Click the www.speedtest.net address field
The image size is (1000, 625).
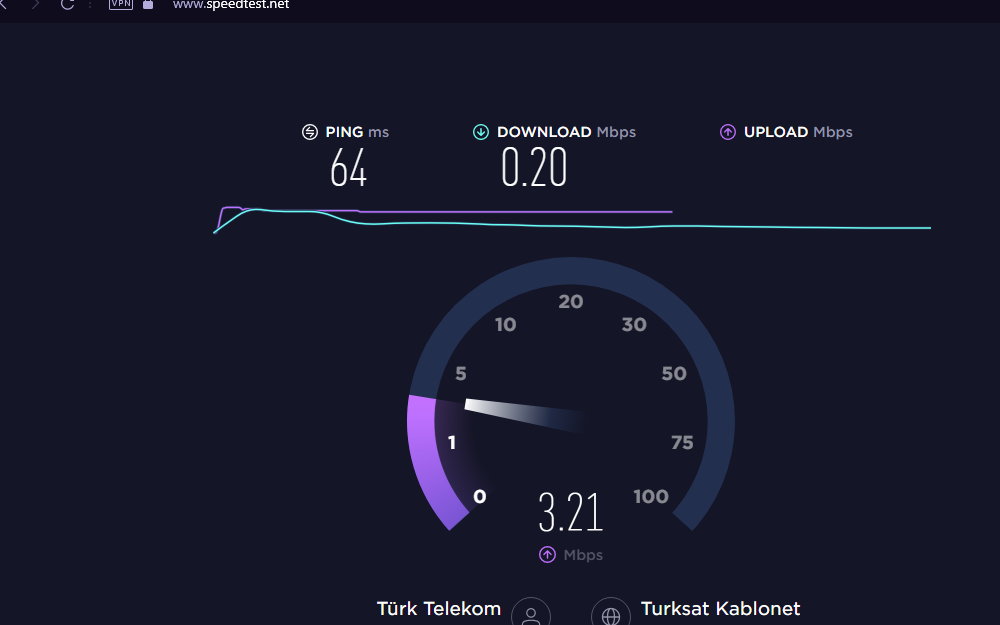(231, 4)
